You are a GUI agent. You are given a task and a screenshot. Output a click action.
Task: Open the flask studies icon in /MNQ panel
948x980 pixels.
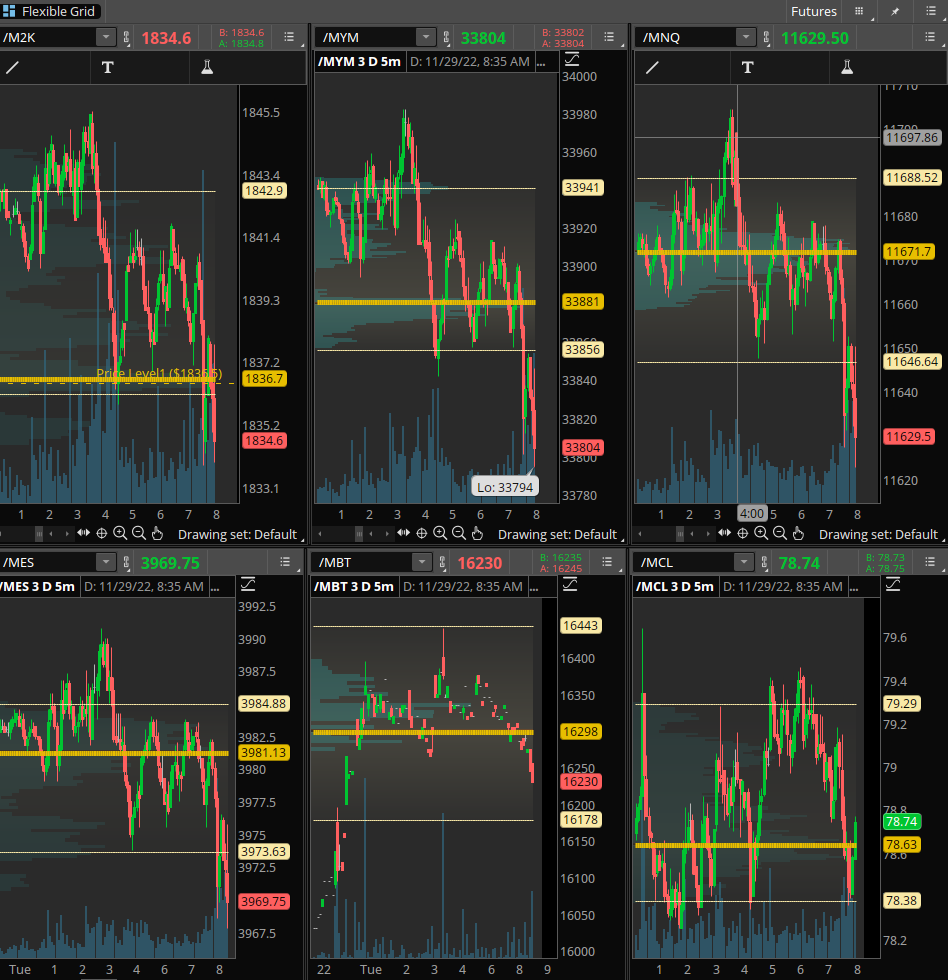[x=847, y=68]
